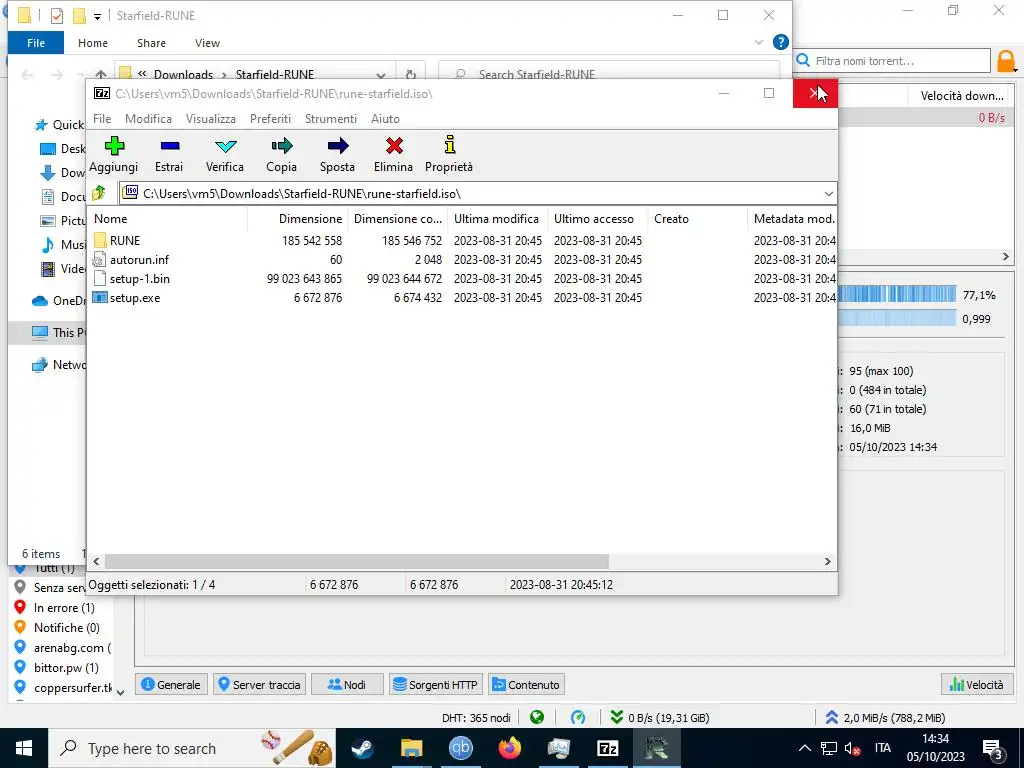Click the left arrow of 7-Zip scrollbar
Image resolution: width=1024 pixels, height=768 pixels.
coord(96,562)
